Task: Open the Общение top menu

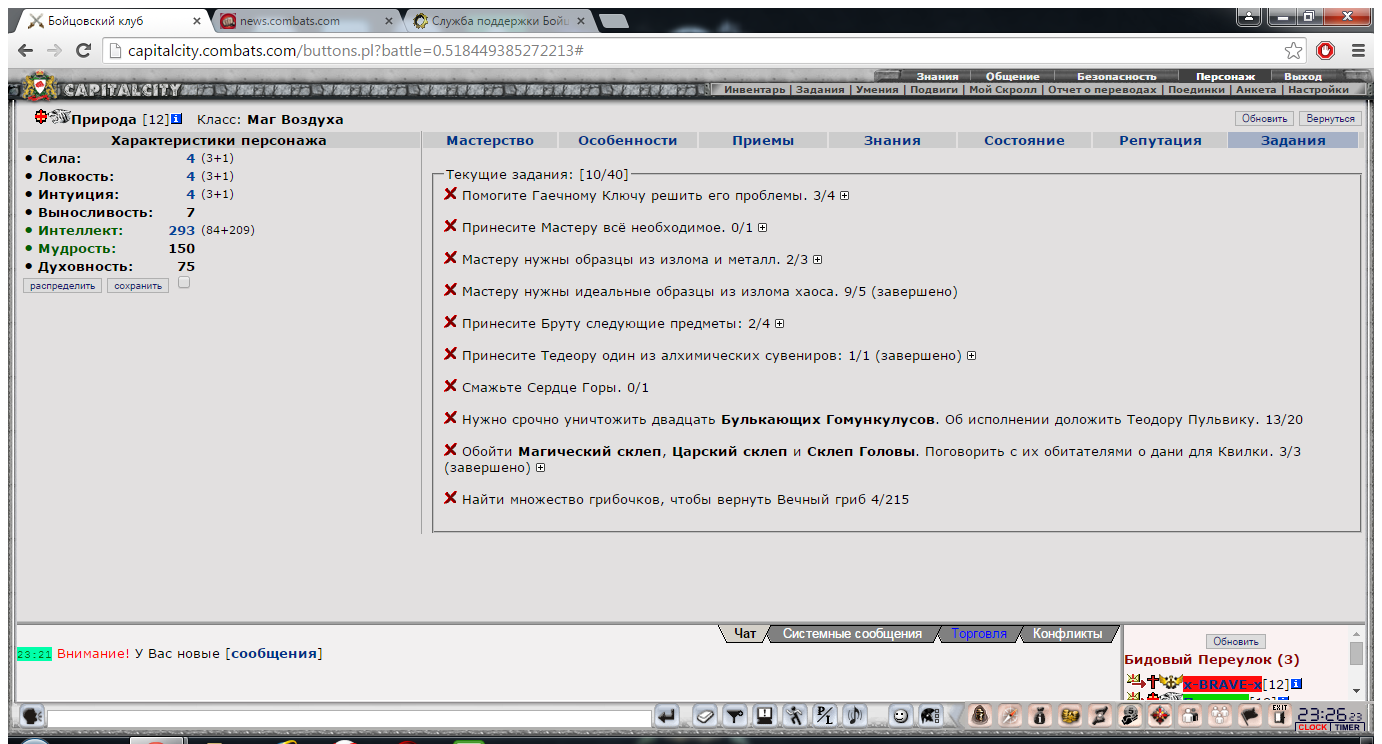Action: click(x=1012, y=76)
